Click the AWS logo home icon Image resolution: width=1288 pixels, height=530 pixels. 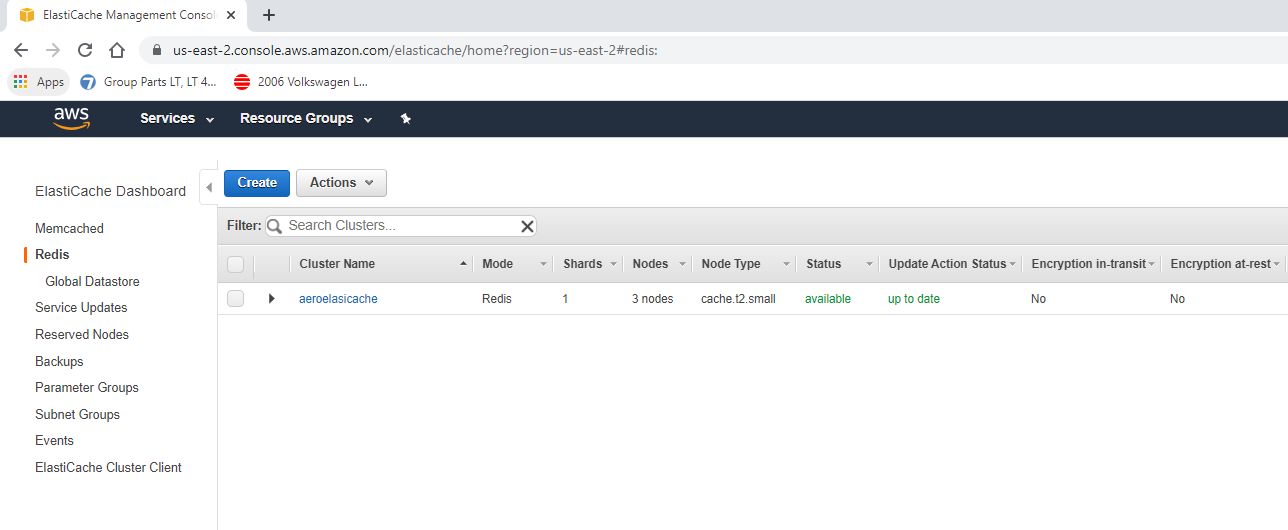[x=72, y=118]
